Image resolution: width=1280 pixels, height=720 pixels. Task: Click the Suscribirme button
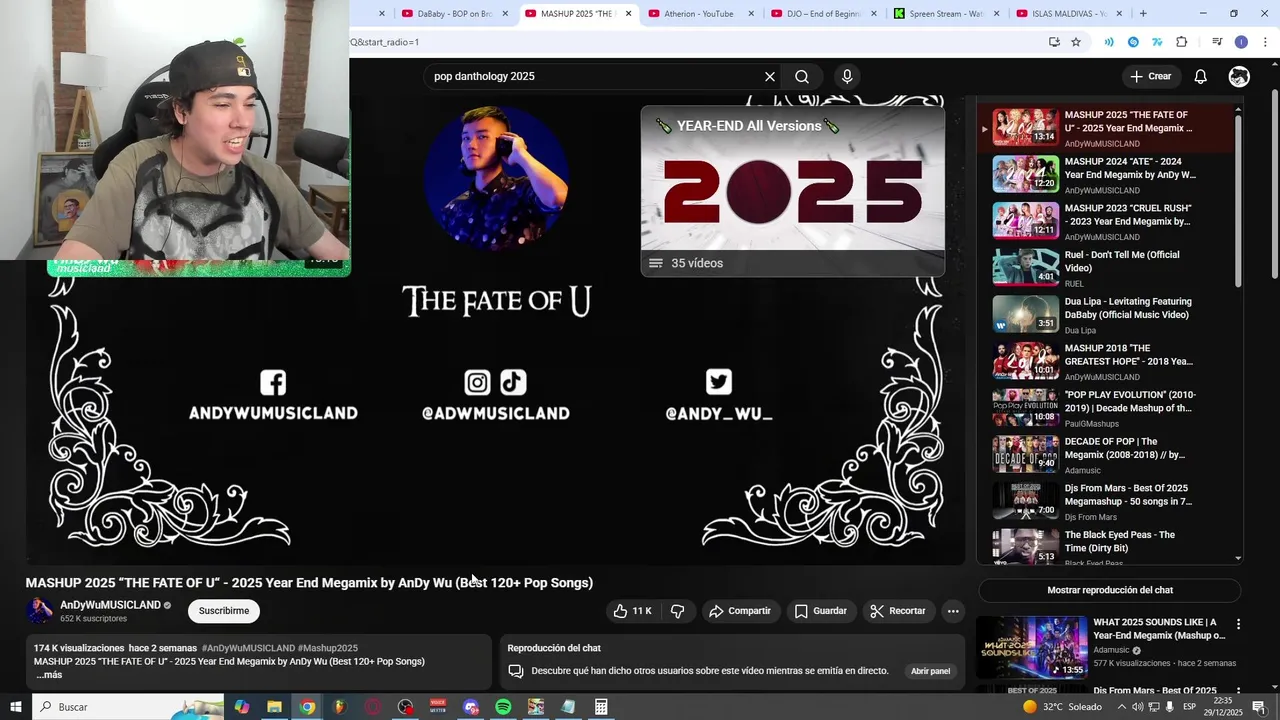224,611
